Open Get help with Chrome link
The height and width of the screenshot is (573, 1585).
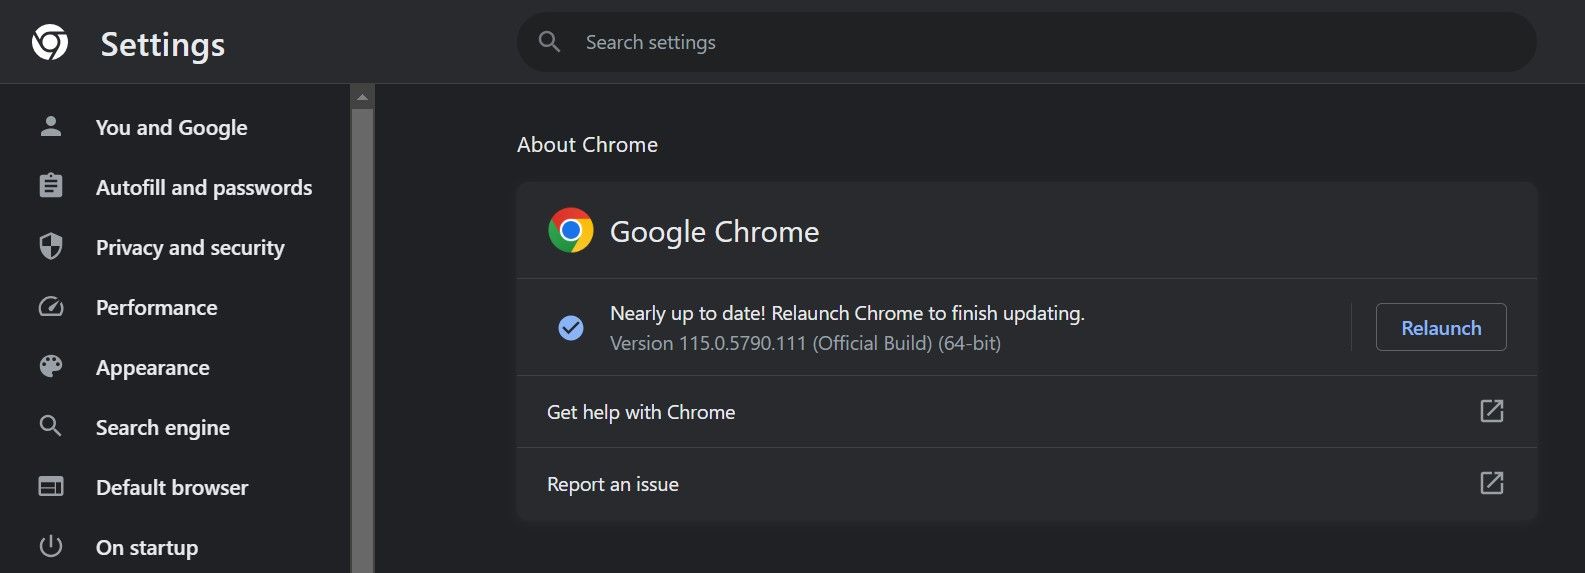tap(641, 412)
